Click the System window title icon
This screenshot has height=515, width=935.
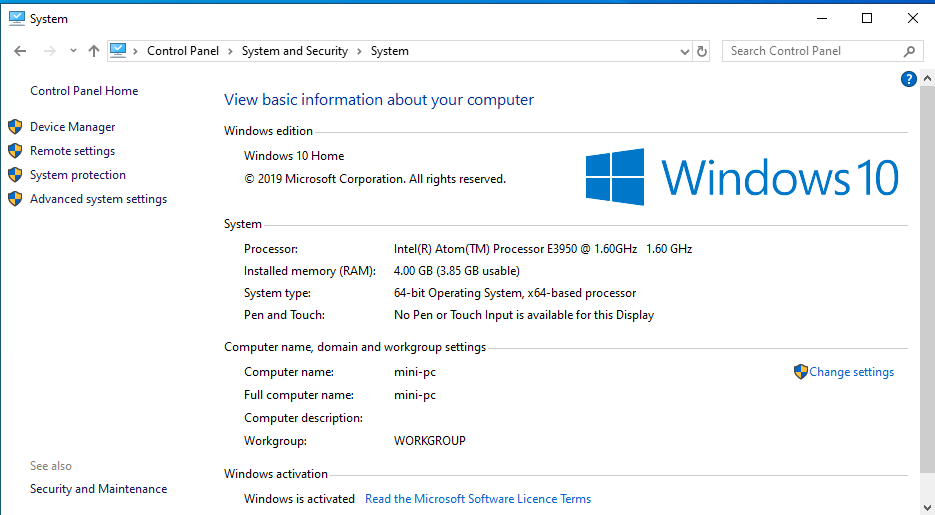point(17,18)
